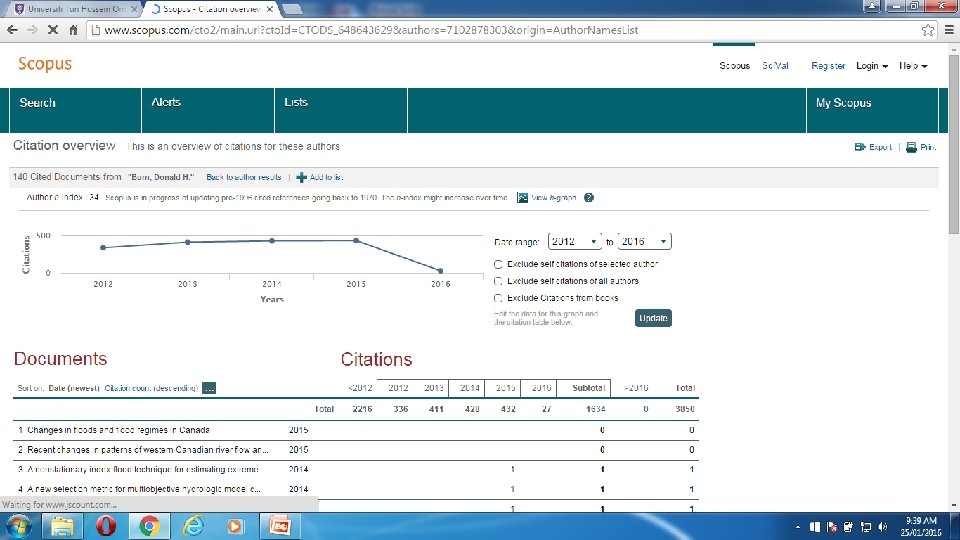The width and height of the screenshot is (960, 540).
Task: Open browser home page icon
Action: [73, 30]
